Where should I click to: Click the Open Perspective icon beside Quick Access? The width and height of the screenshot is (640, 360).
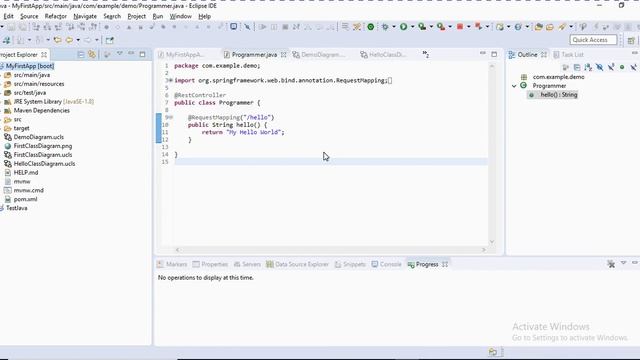coord(631,40)
